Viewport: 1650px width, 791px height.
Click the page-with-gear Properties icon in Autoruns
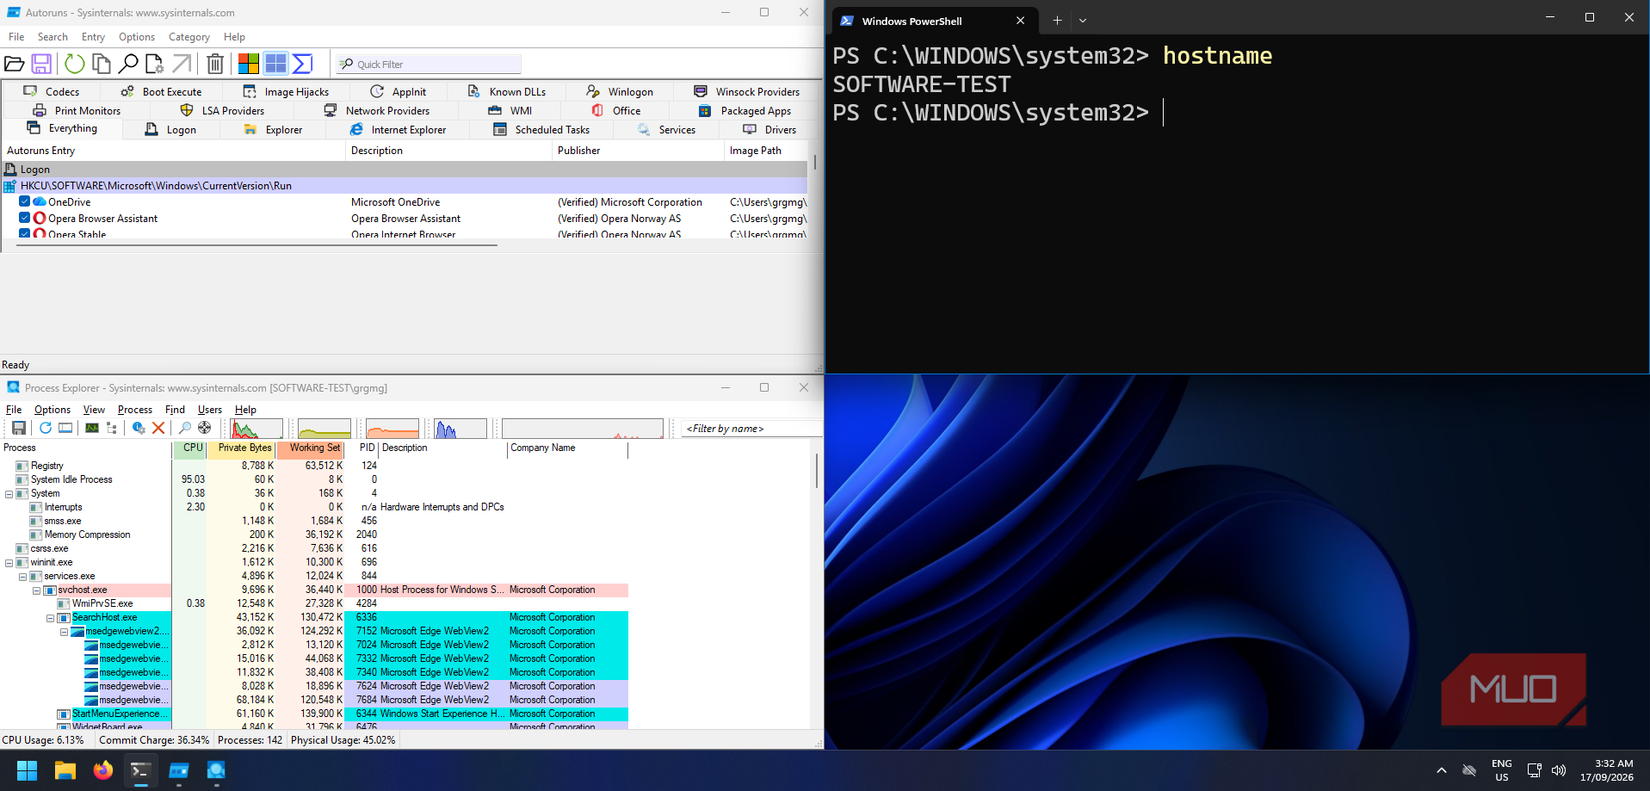coord(154,64)
